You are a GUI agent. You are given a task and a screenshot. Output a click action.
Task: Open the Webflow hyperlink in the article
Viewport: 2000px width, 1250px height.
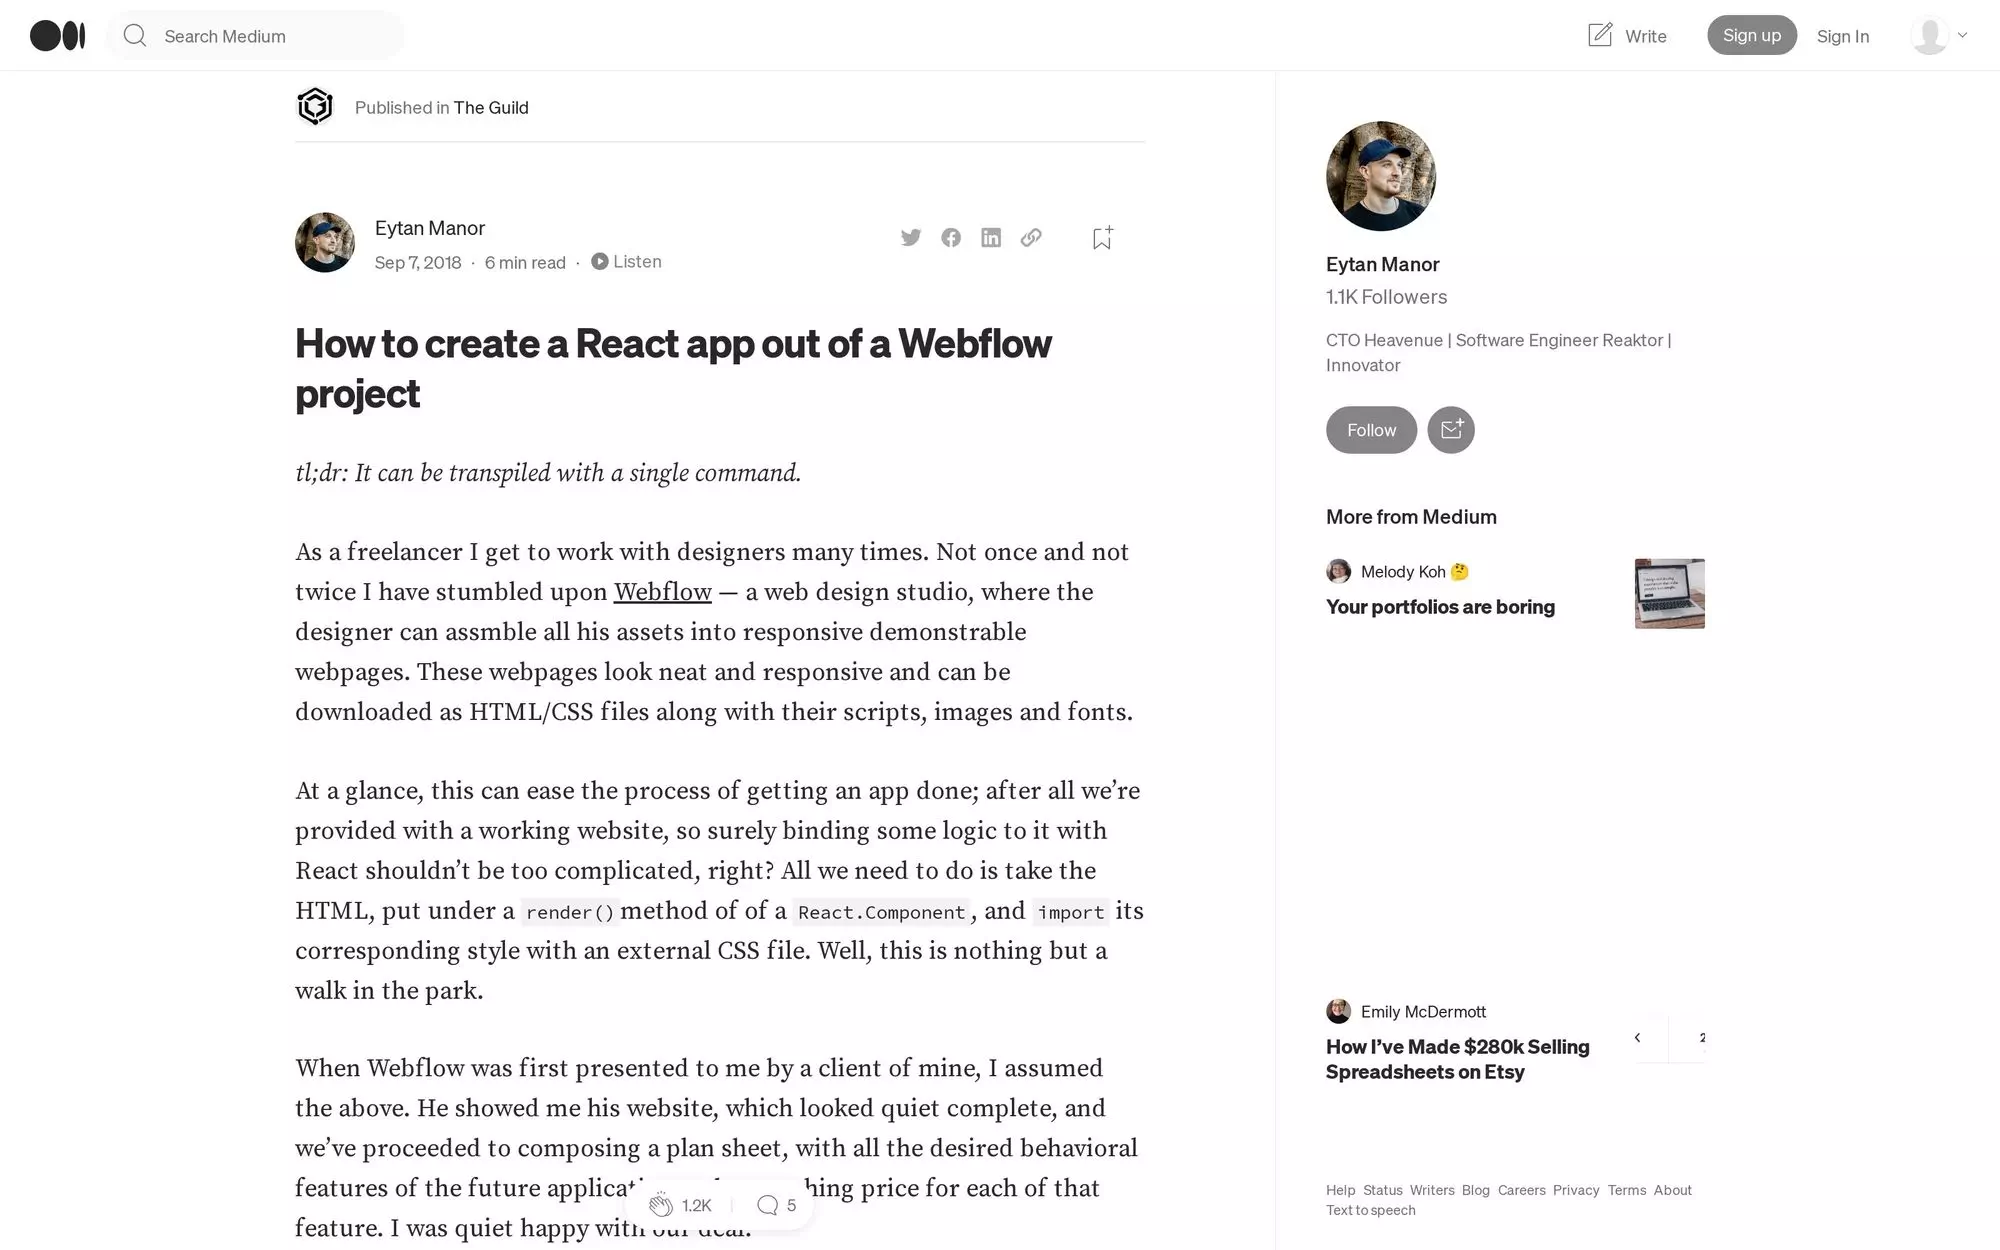tap(662, 592)
